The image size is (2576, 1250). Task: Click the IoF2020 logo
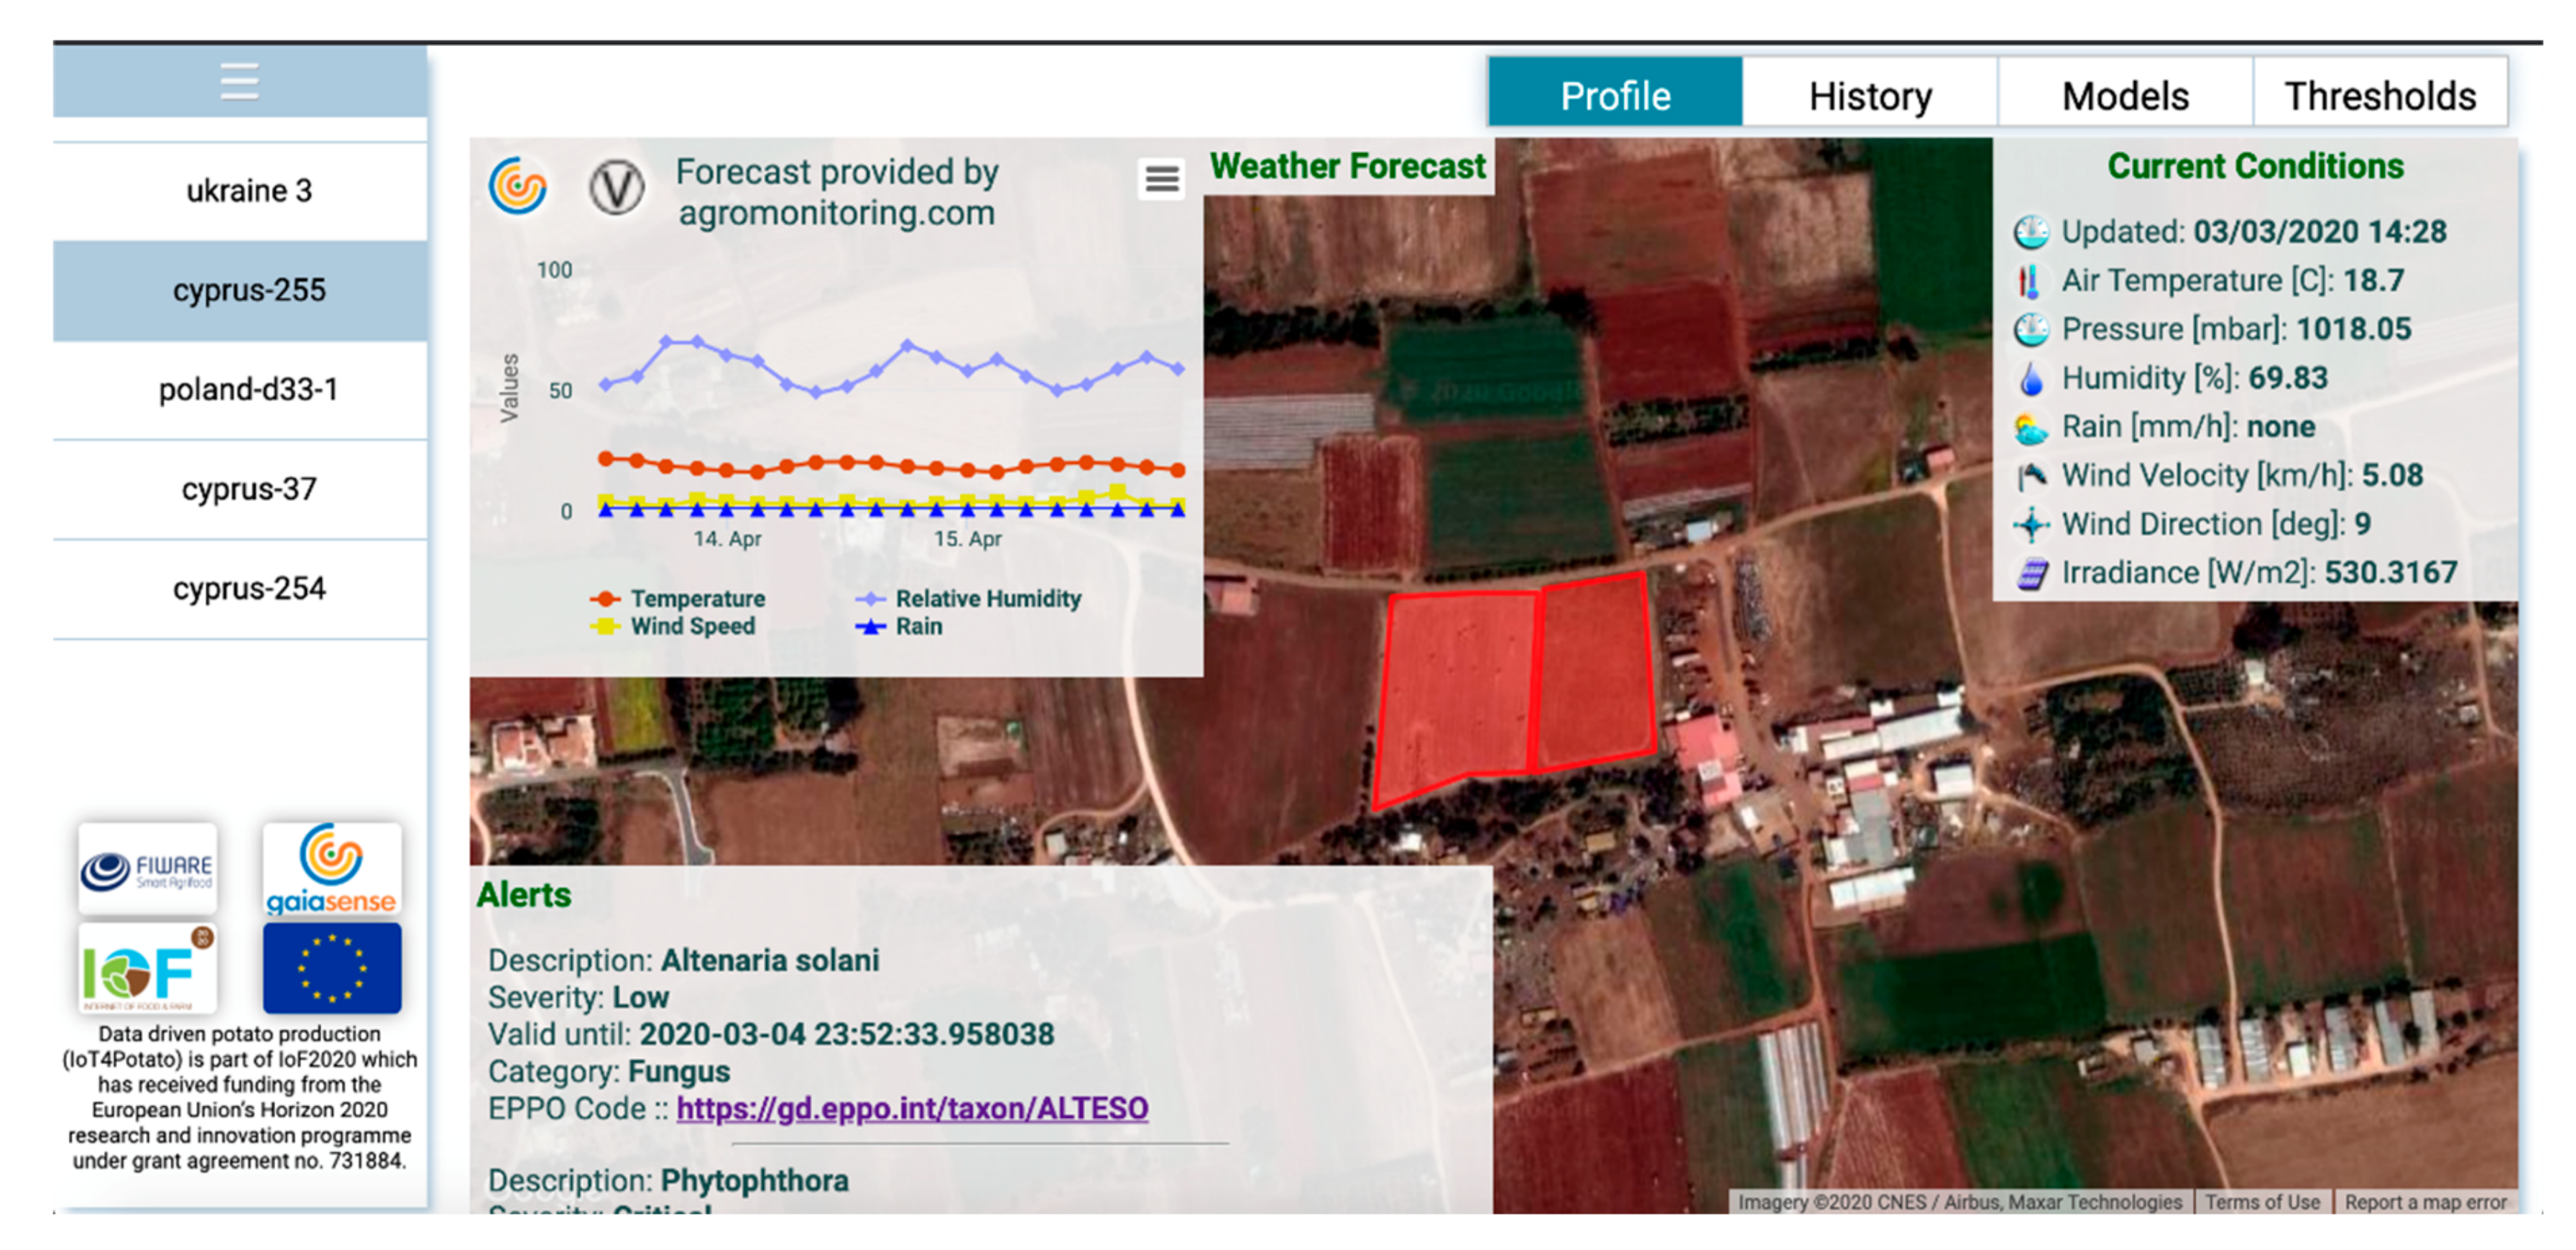coord(147,968)
